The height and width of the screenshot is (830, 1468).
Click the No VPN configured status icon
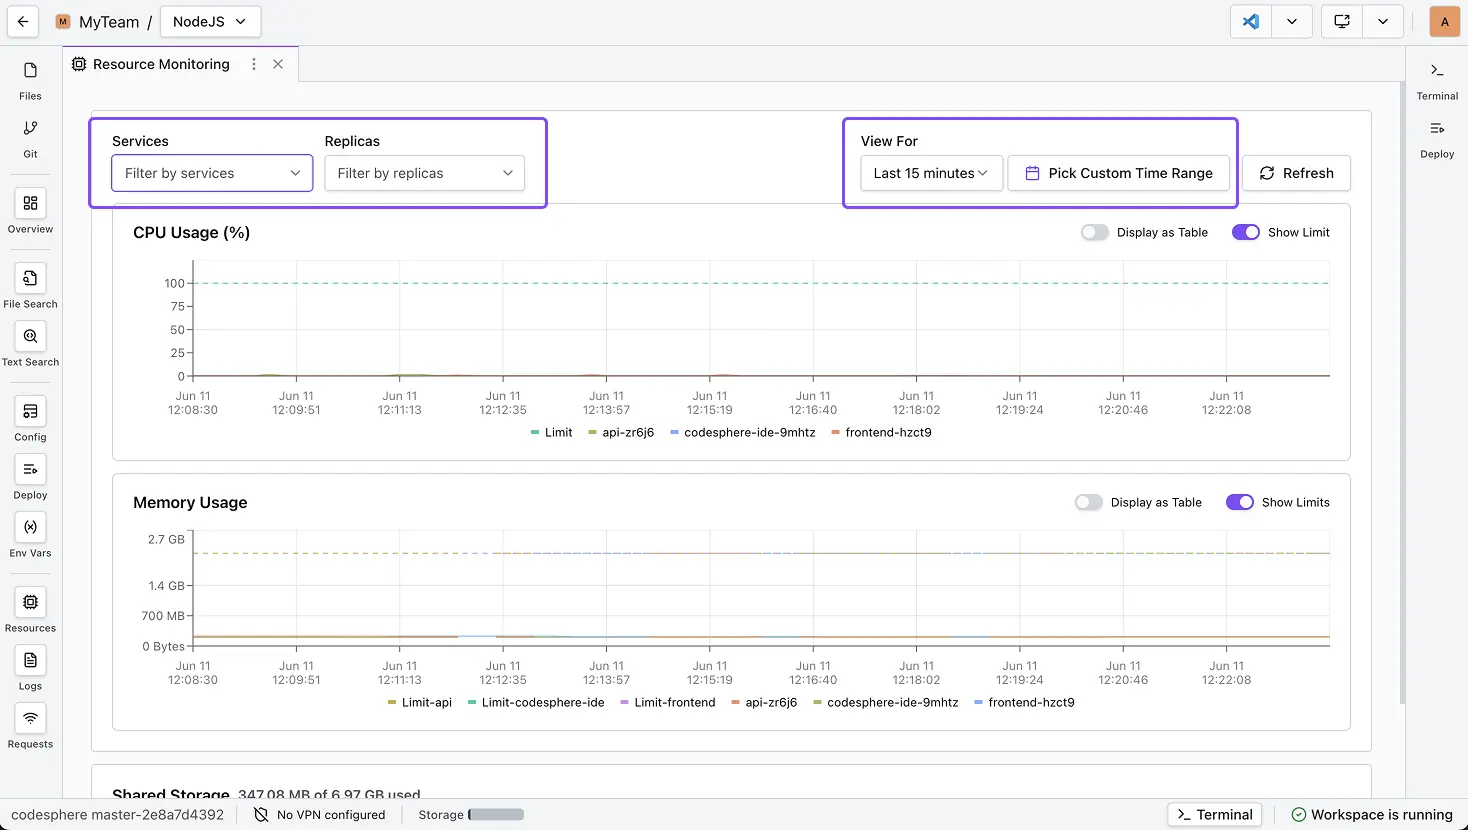point(261,815)
